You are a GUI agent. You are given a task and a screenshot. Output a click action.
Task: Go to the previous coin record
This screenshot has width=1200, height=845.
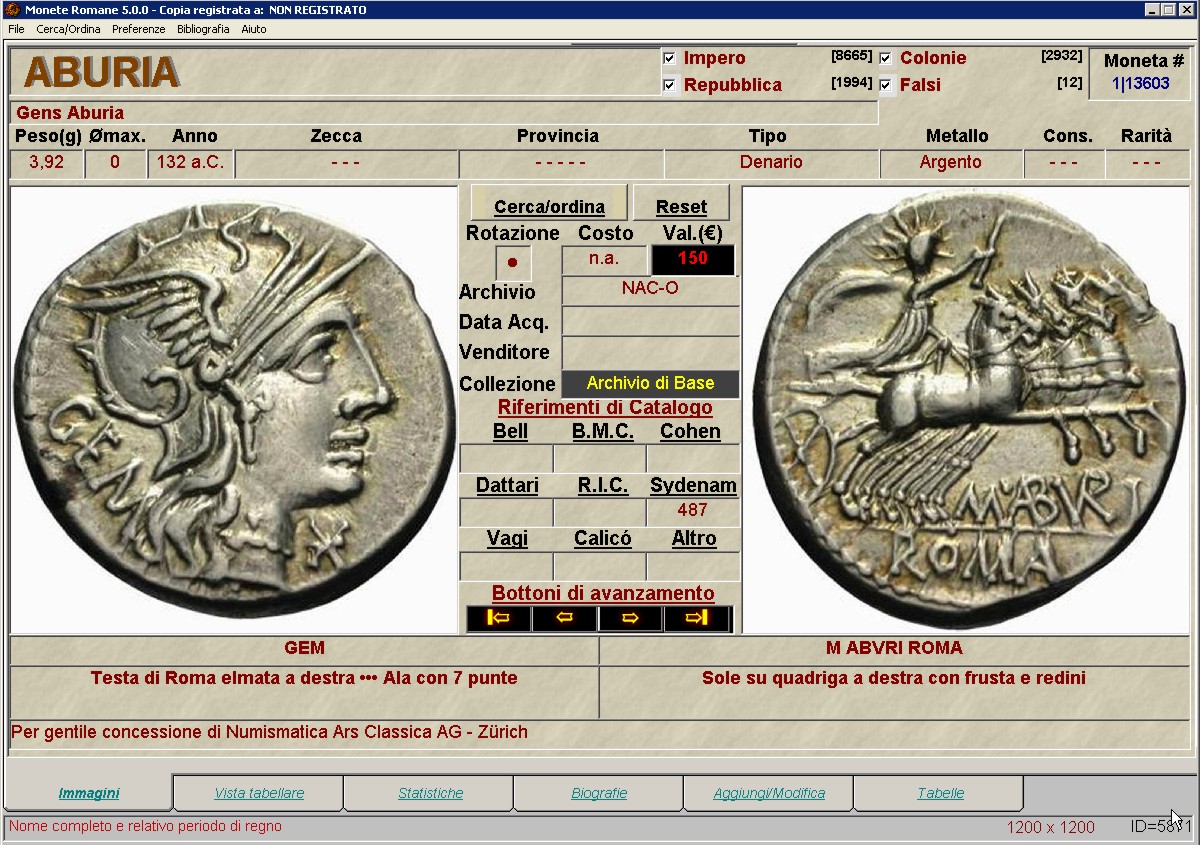point(565,618)
